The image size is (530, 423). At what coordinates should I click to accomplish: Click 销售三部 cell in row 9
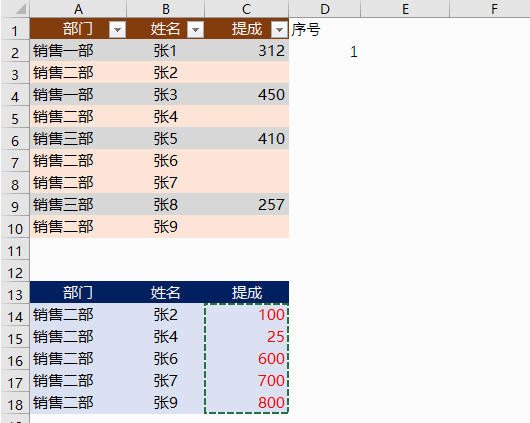click(78, 205)
